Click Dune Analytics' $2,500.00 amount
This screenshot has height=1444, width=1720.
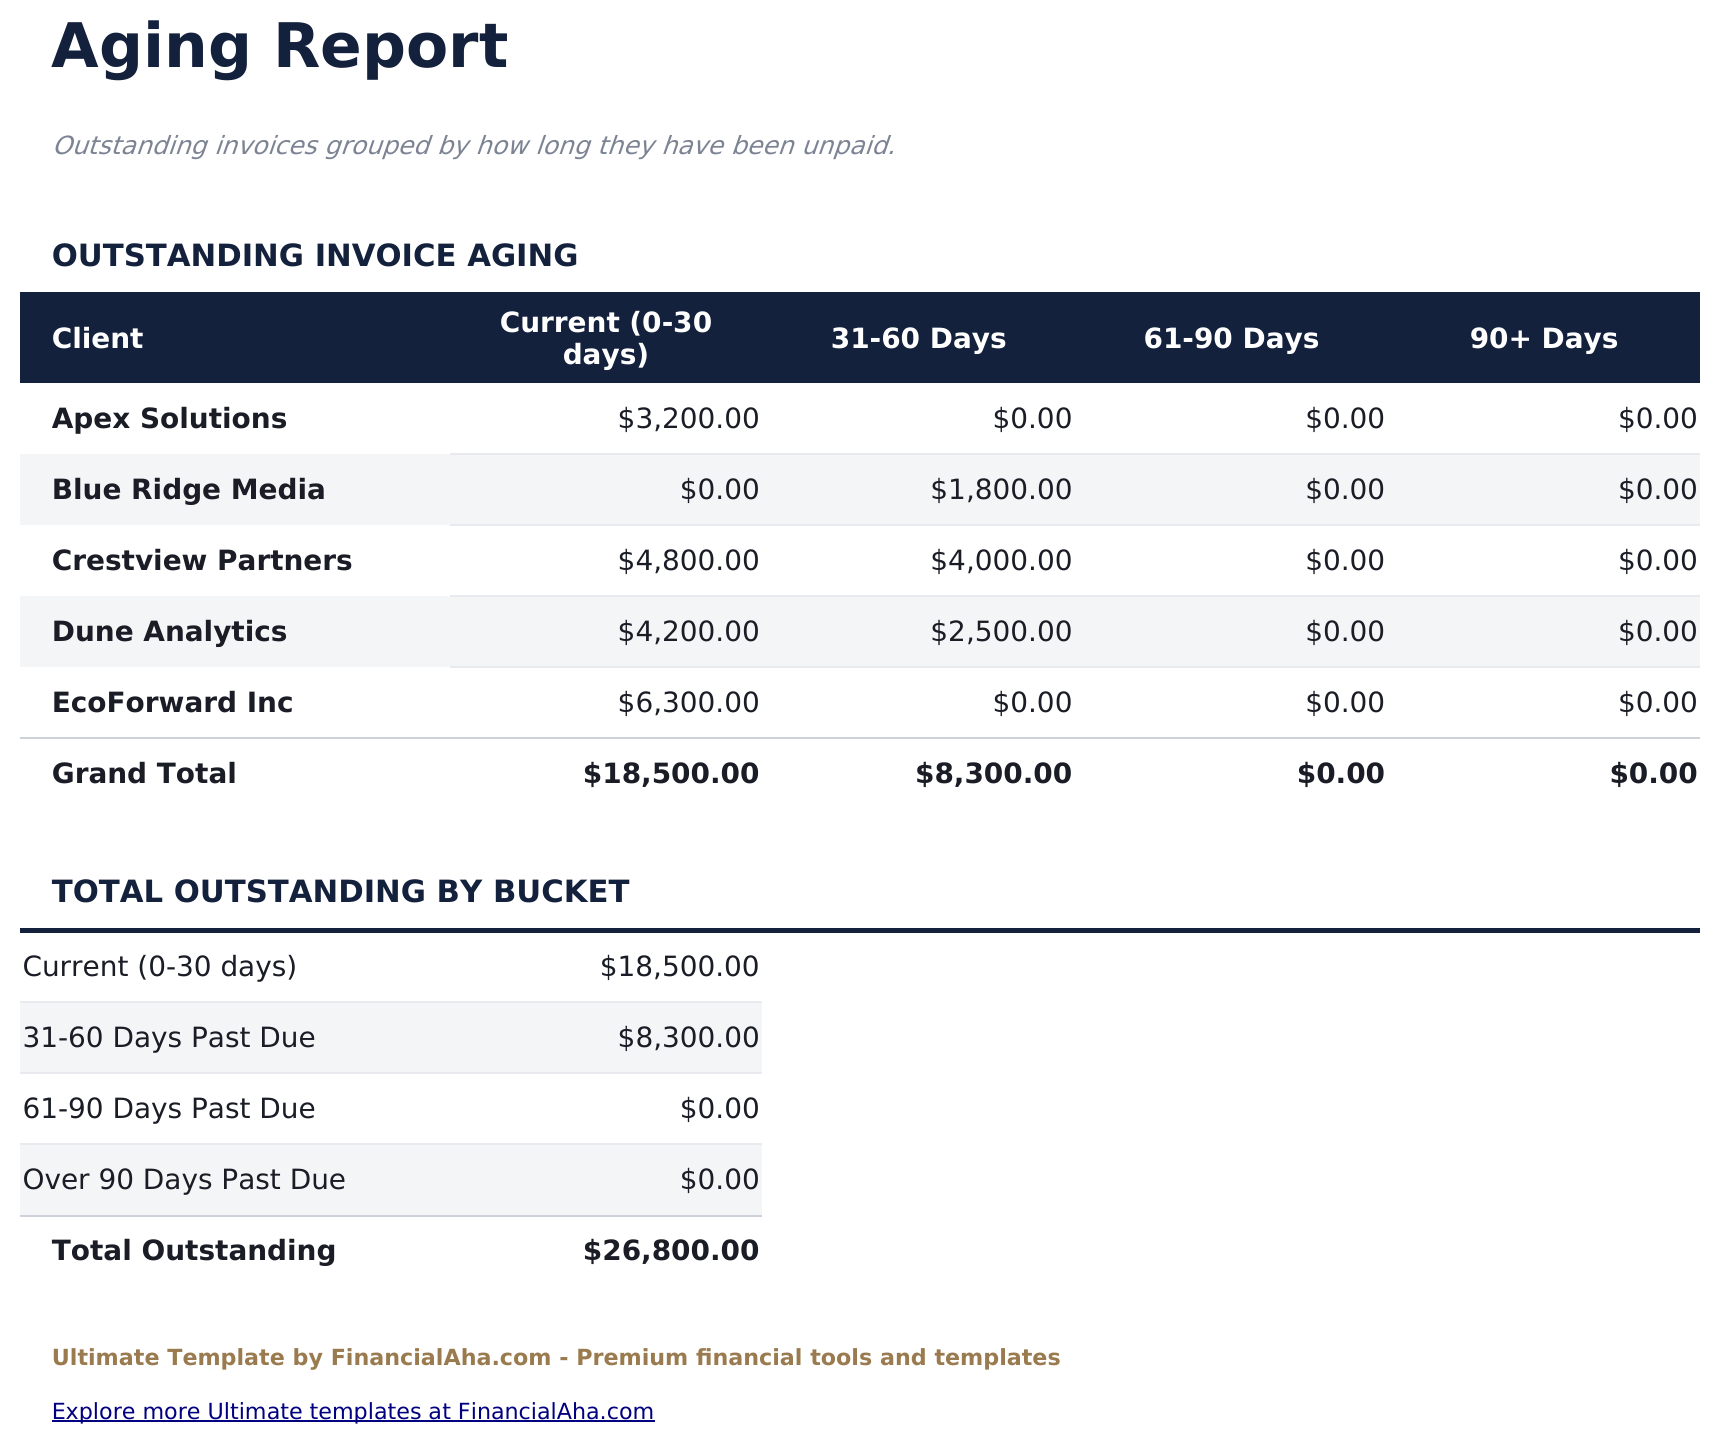pyautogui.click(x=1001, y=631)
